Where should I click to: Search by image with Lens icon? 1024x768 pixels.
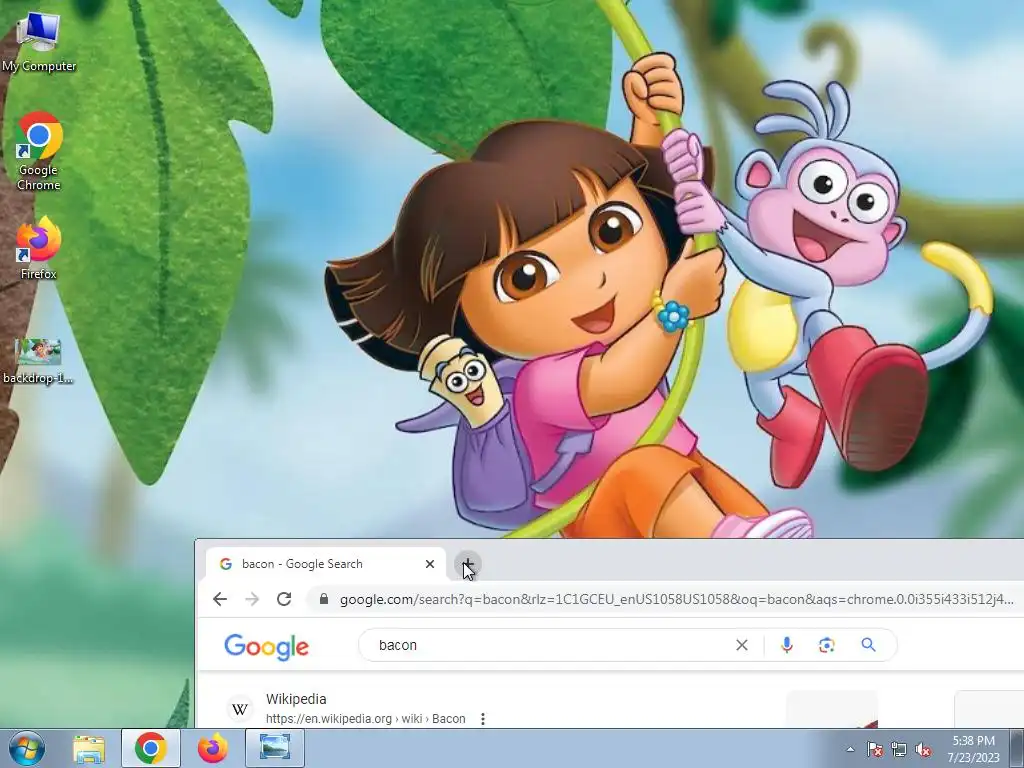point(827,645)
